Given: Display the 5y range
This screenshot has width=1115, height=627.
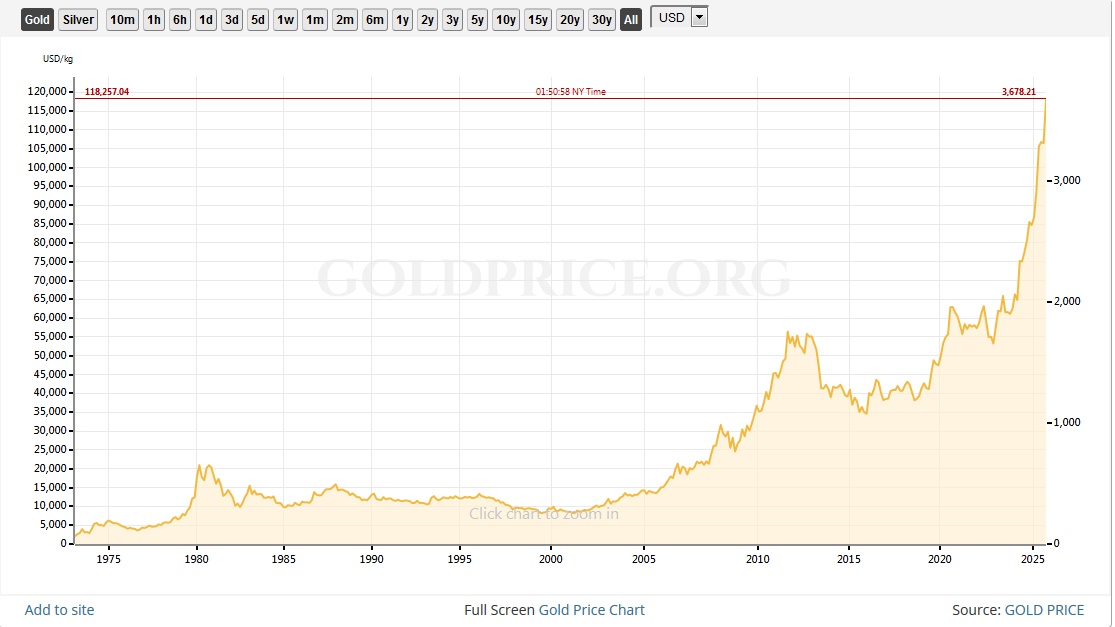Looking at the screenshot, I should pyautogui.click(x=477, y=20).
